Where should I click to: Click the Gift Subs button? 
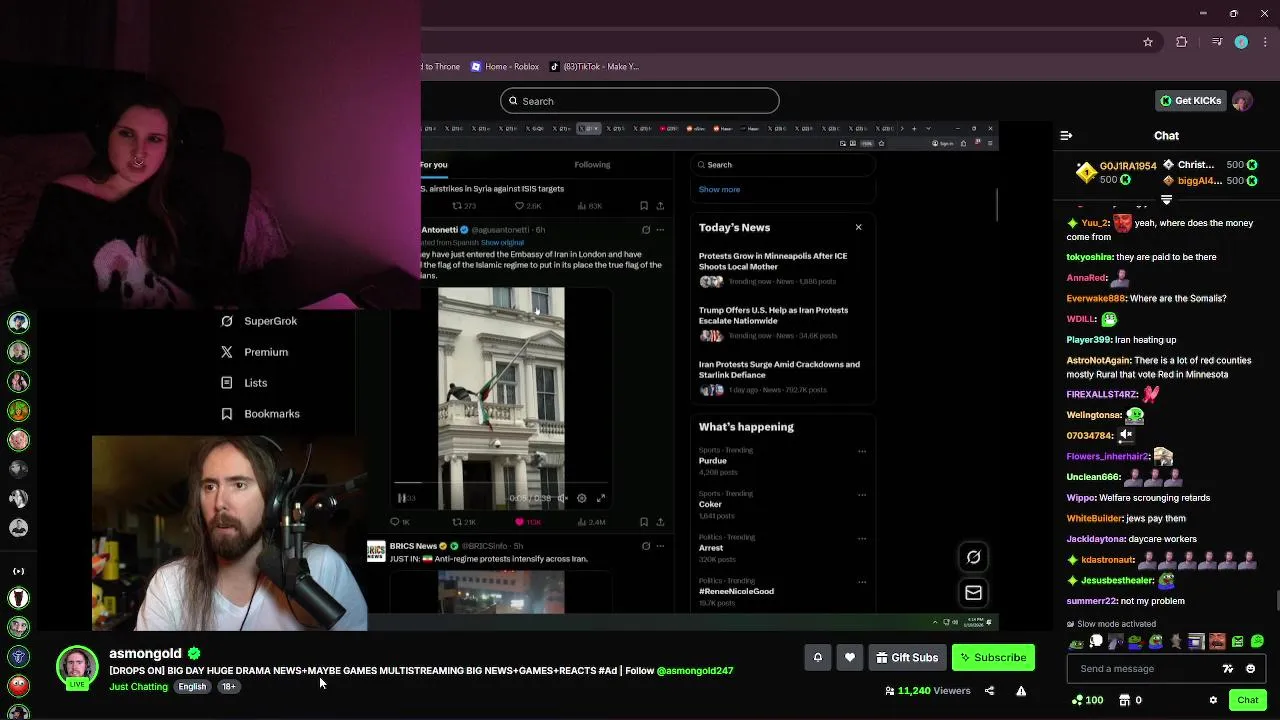pos(907,657)
